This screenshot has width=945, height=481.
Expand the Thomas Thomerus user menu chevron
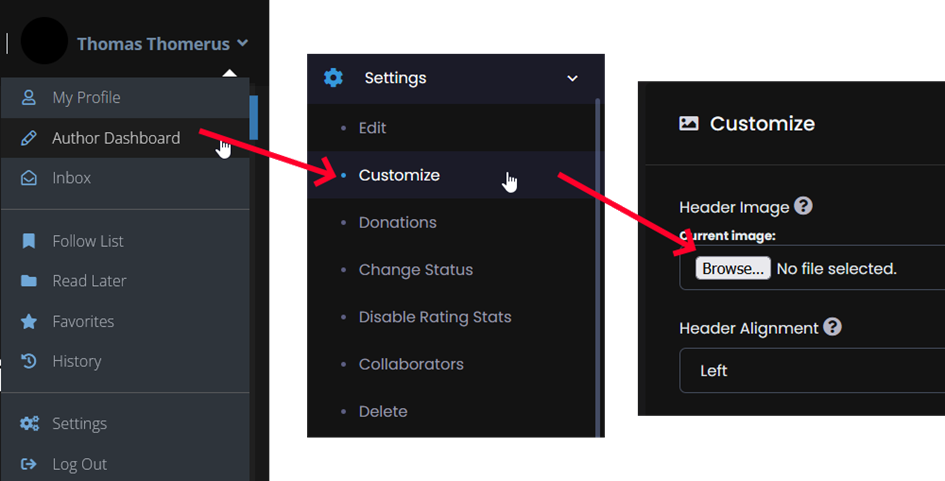pyautogui.click(x=242, y=43)
